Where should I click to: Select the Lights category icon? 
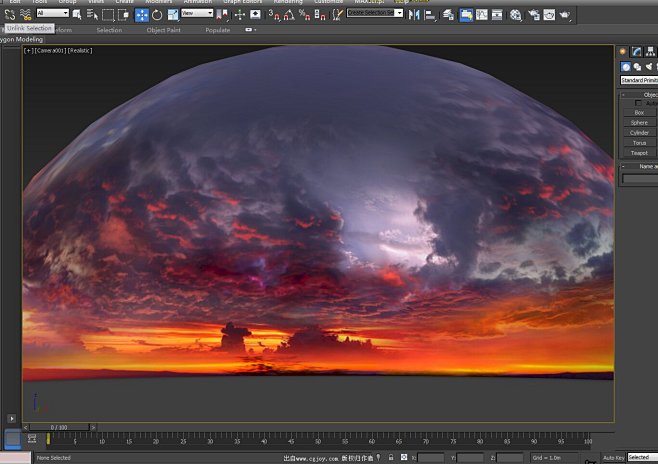click(649, 67)
